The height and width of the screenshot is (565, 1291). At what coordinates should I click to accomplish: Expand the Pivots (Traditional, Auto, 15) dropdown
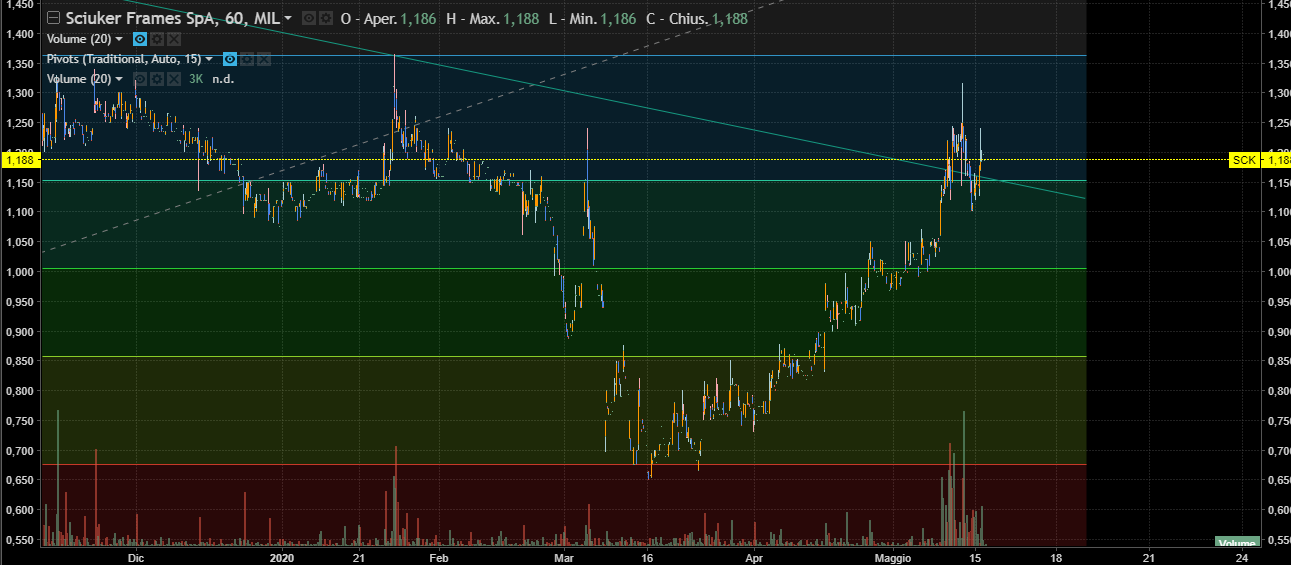[209, 59]
